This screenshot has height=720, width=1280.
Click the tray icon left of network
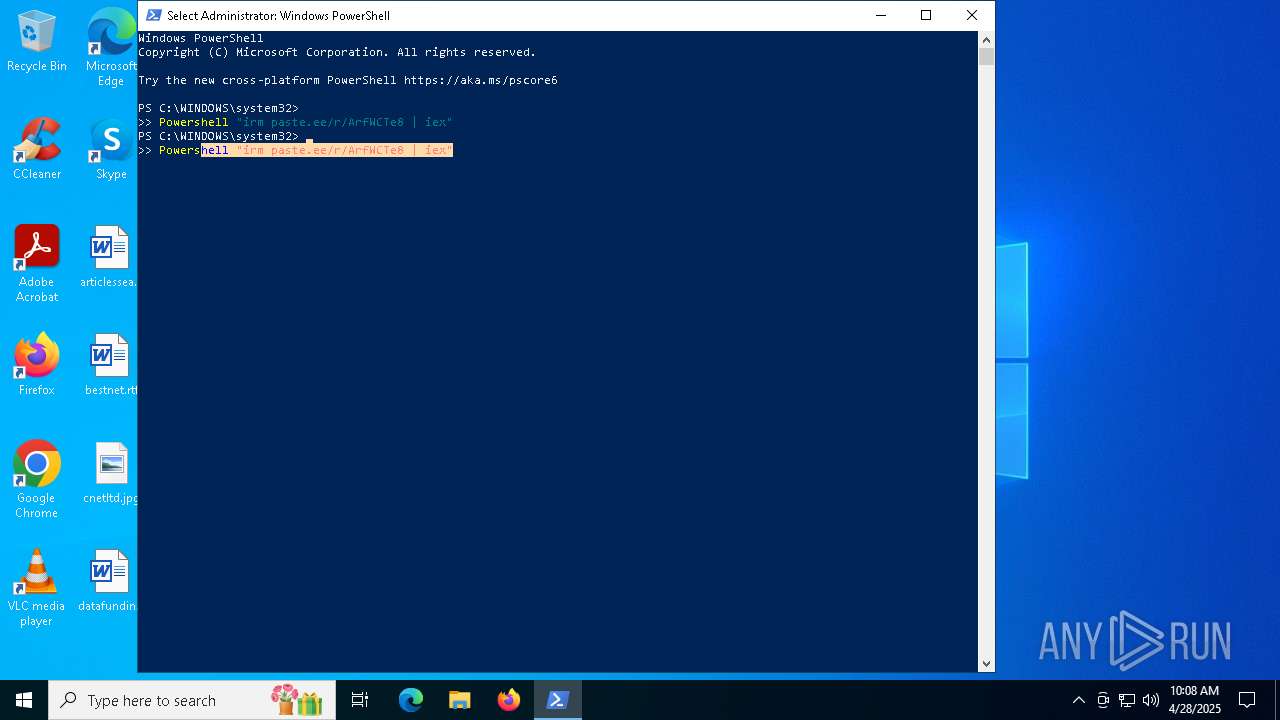[x=1103, y=700]
